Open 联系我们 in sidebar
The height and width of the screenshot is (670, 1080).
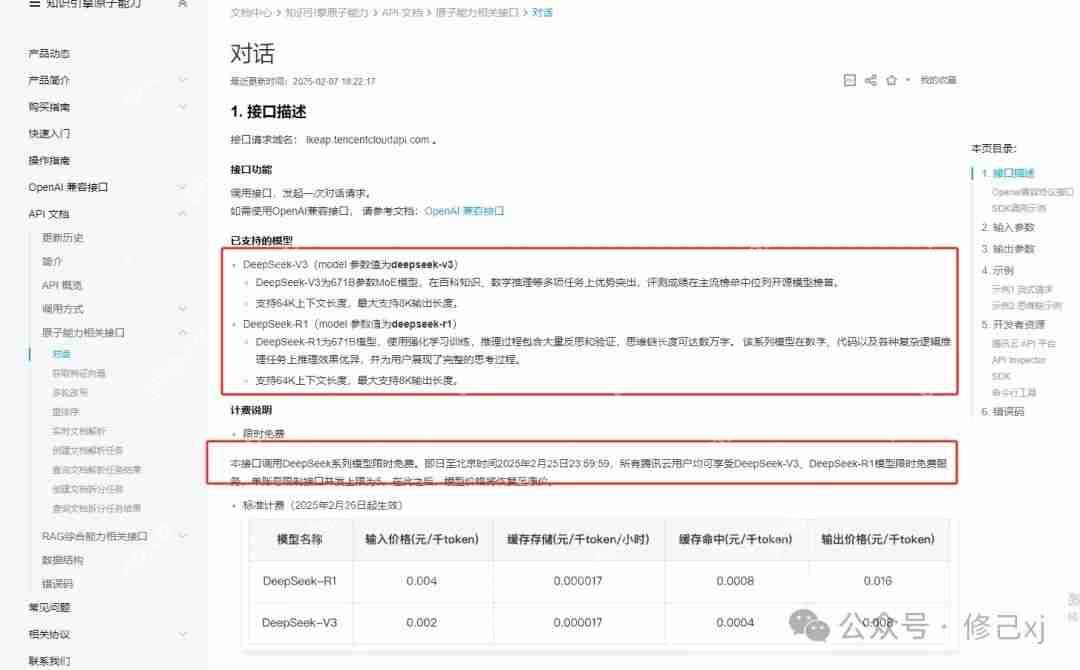tap(49, 661)
